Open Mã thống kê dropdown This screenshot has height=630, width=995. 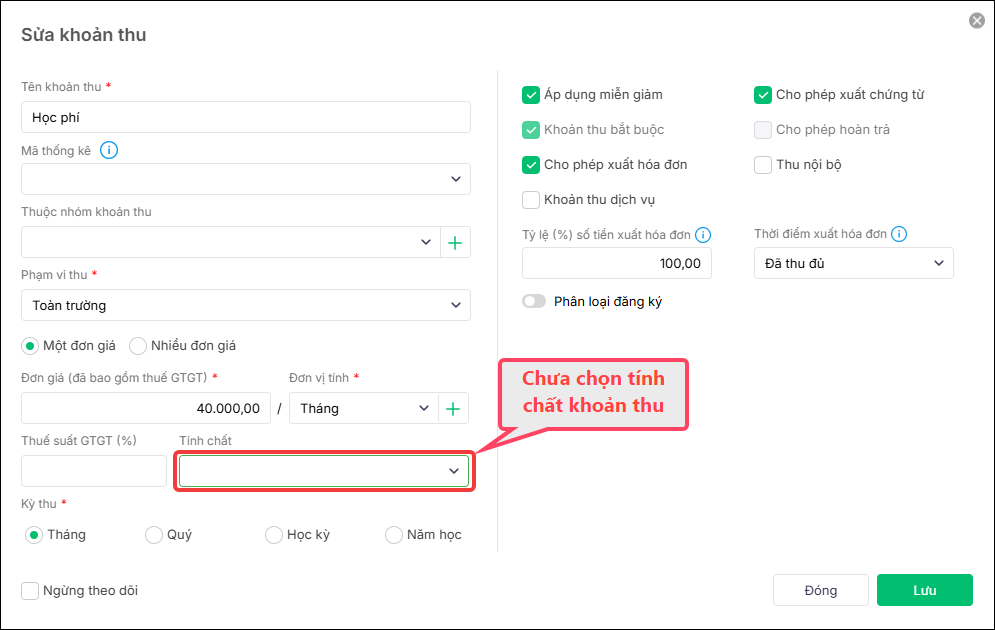(x=246, y=179)
